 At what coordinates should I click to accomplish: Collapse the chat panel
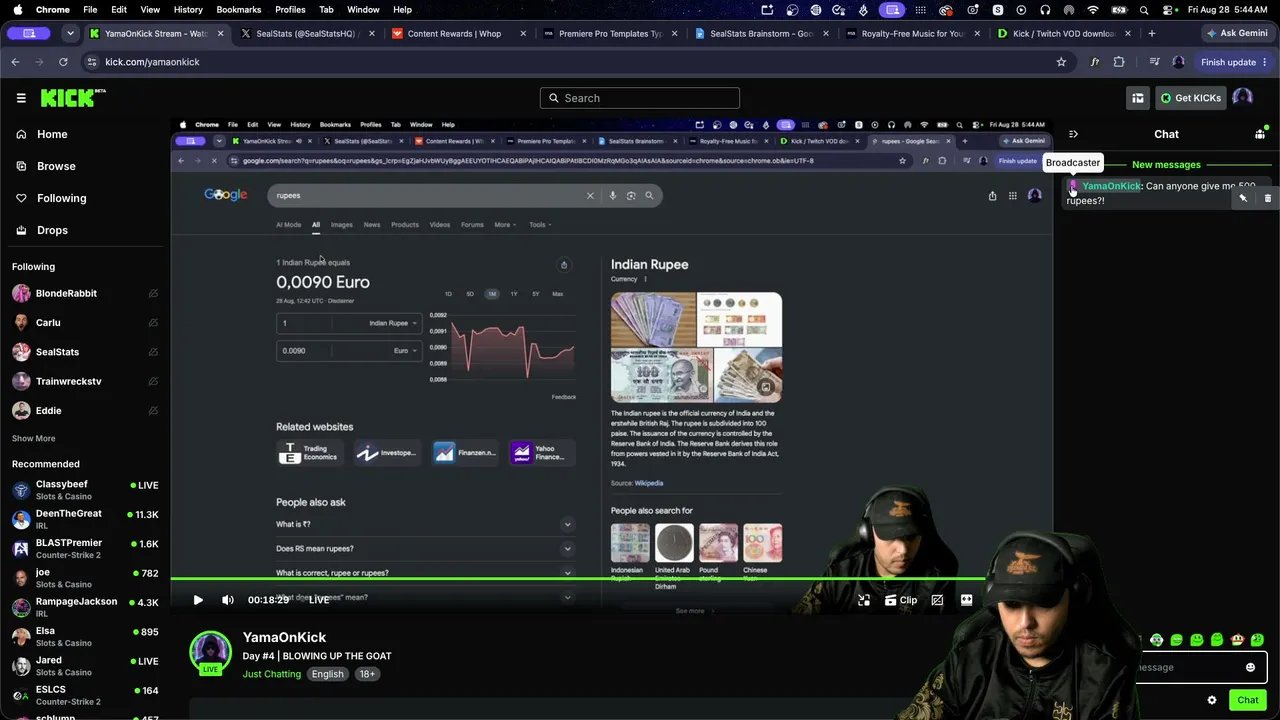click(x=1073, y=134)
